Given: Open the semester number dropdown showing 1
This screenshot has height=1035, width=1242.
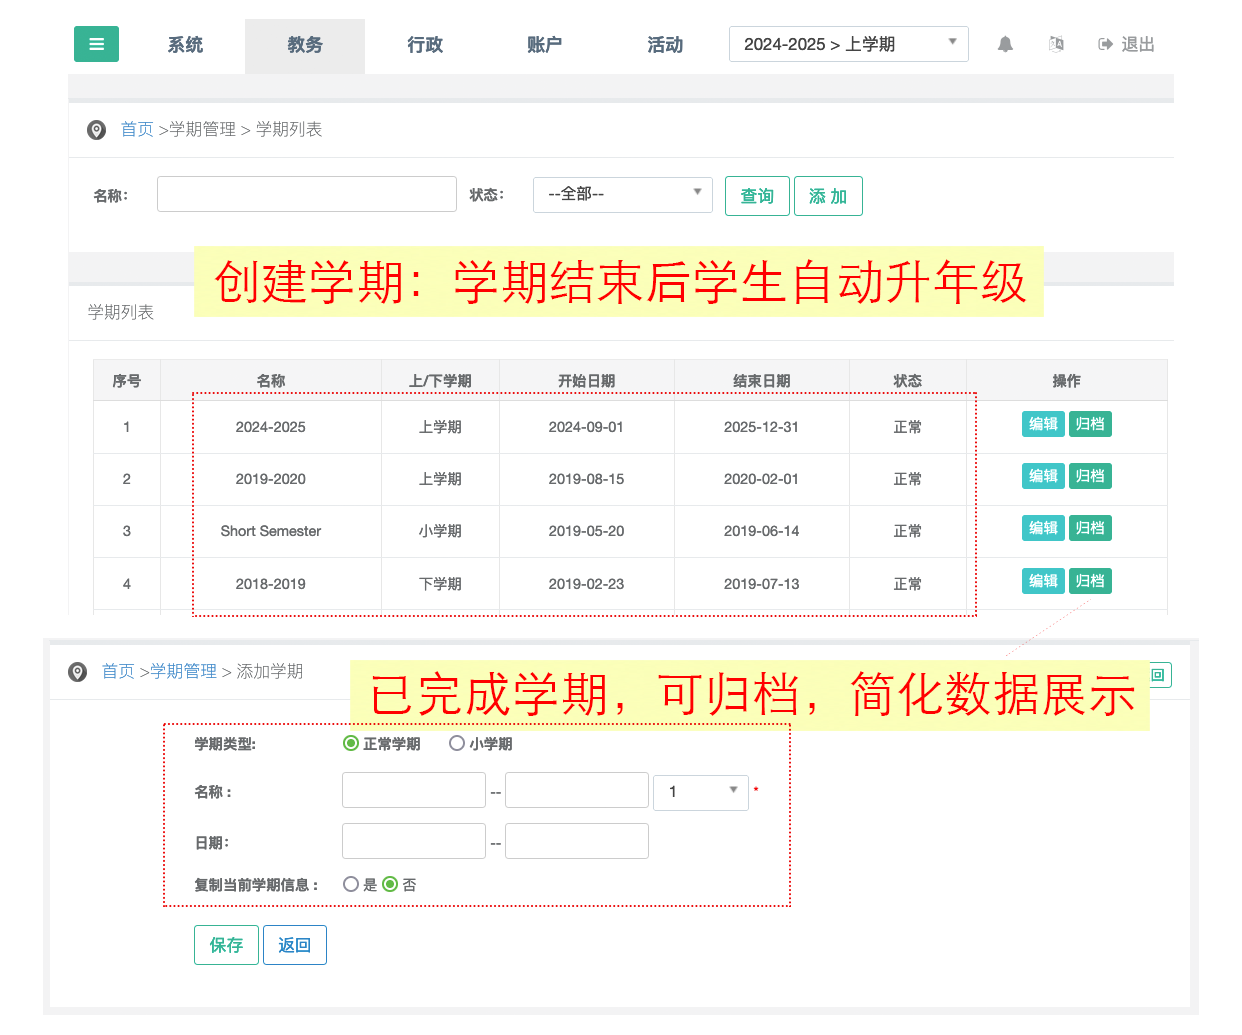Looking at the screenshot, I should (x=701, y=792).
